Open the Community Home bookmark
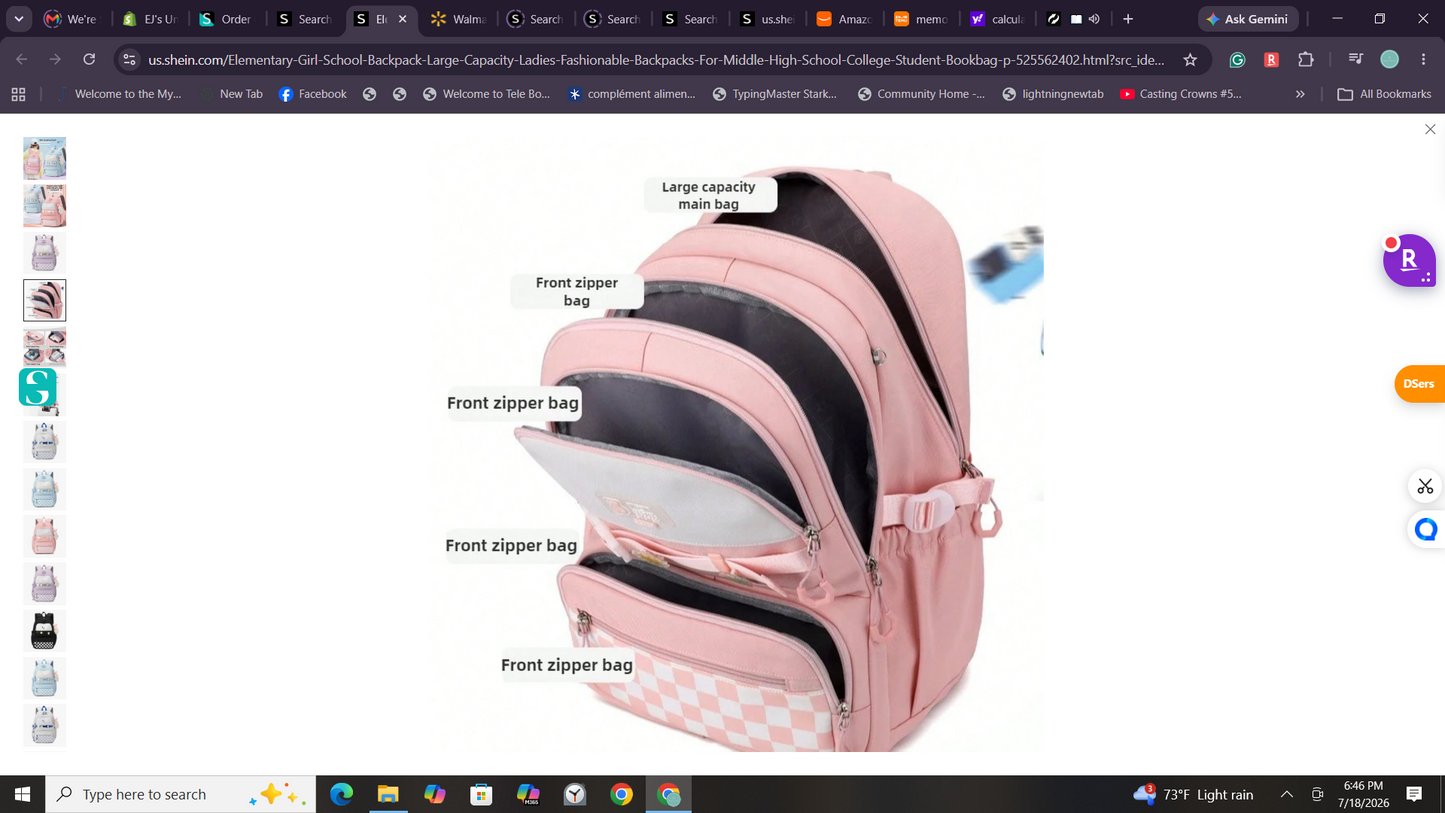Image resolution: width=1445 pixels, height=813 pixels. click(921, 94)
